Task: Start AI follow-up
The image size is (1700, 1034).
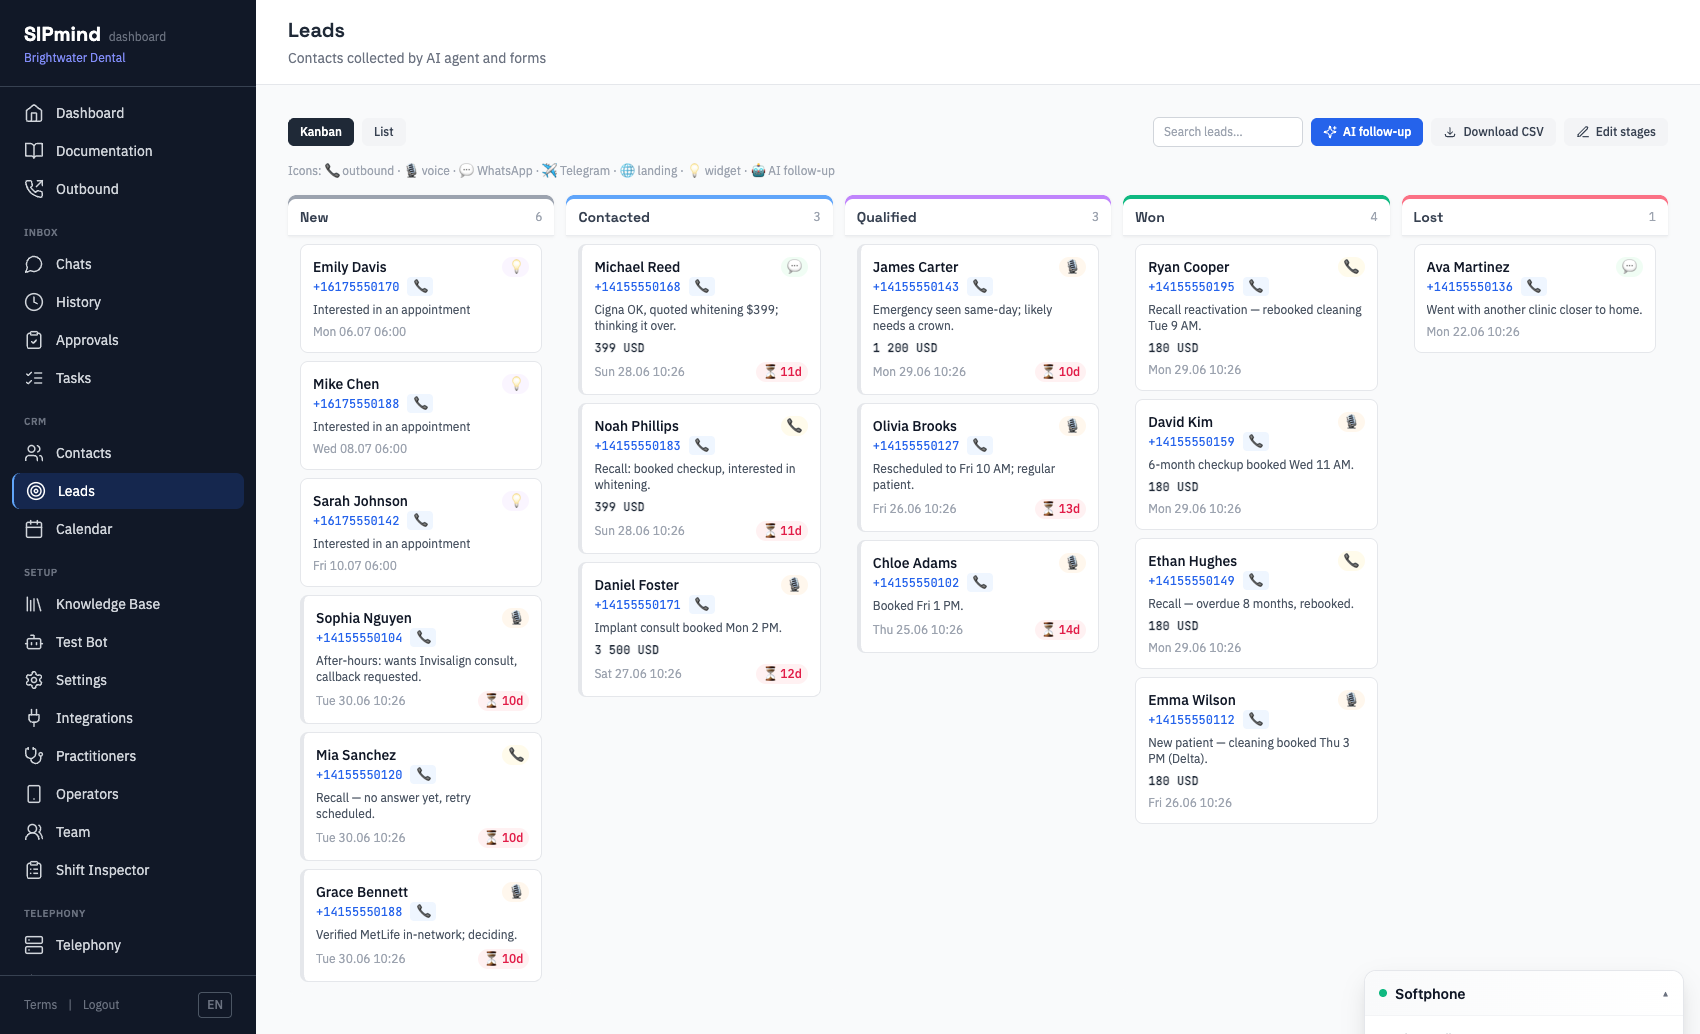Action: (x=1366, y=132)
